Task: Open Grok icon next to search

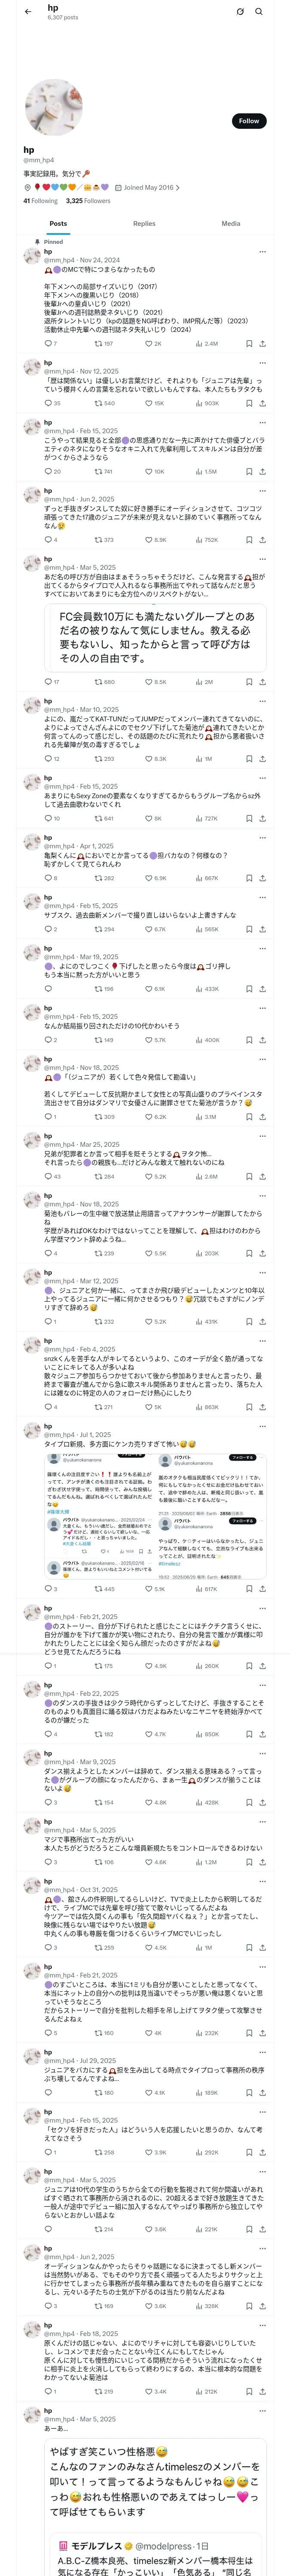Action: pyautogui.click(x=240, y=12)
